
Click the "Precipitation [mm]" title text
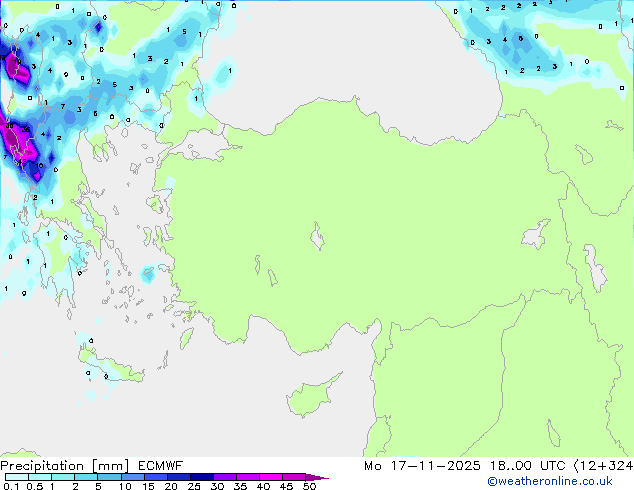(x=65, y=466)
